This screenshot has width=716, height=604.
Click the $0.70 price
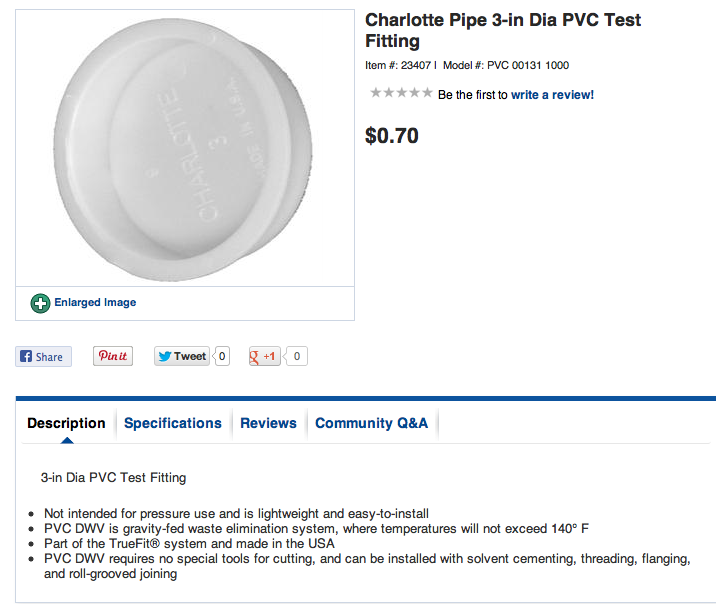click(x=392, y=135)
